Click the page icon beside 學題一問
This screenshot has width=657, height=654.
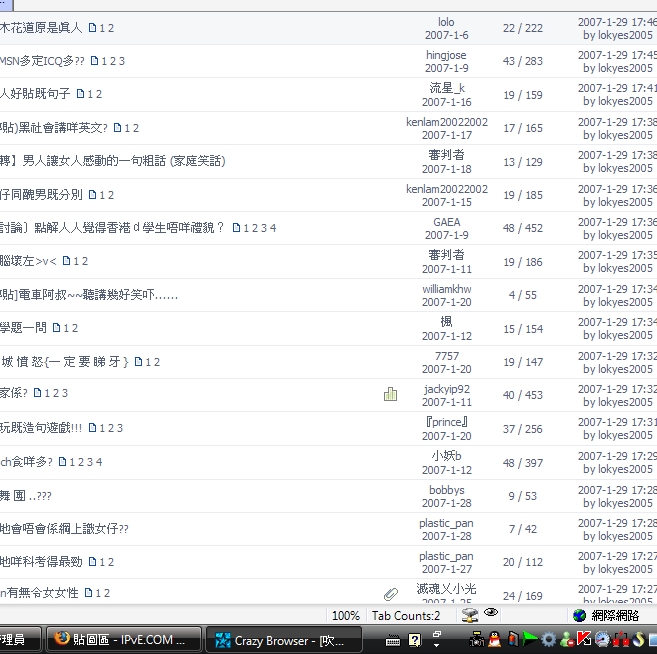point(56,328)
